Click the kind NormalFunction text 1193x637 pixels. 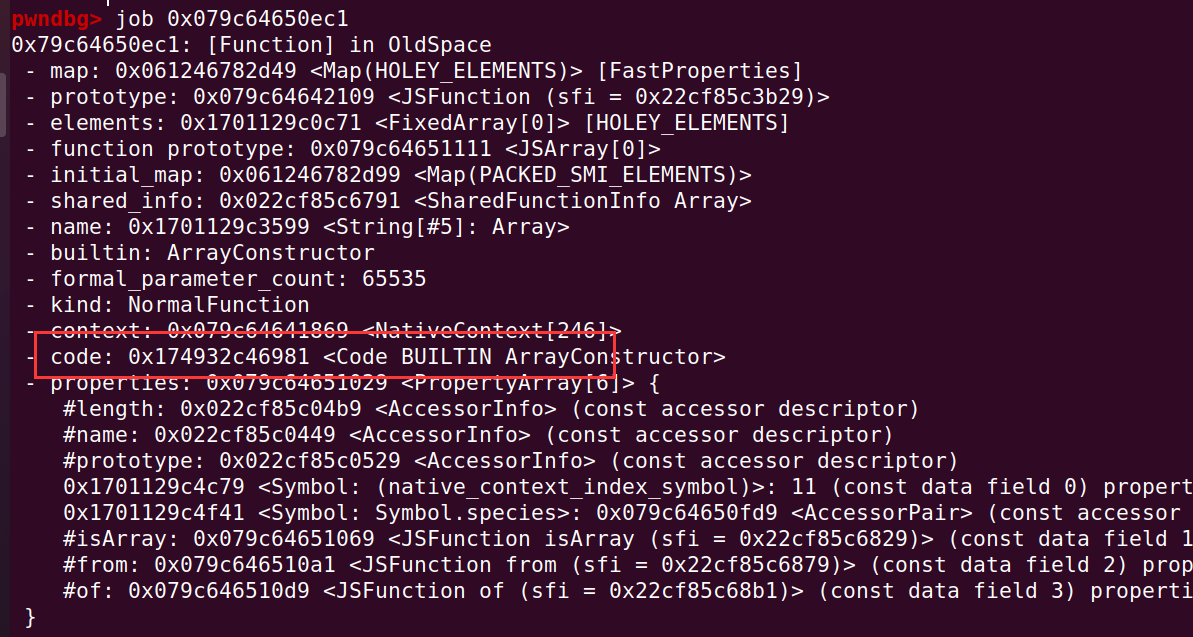tap(180, 305)
